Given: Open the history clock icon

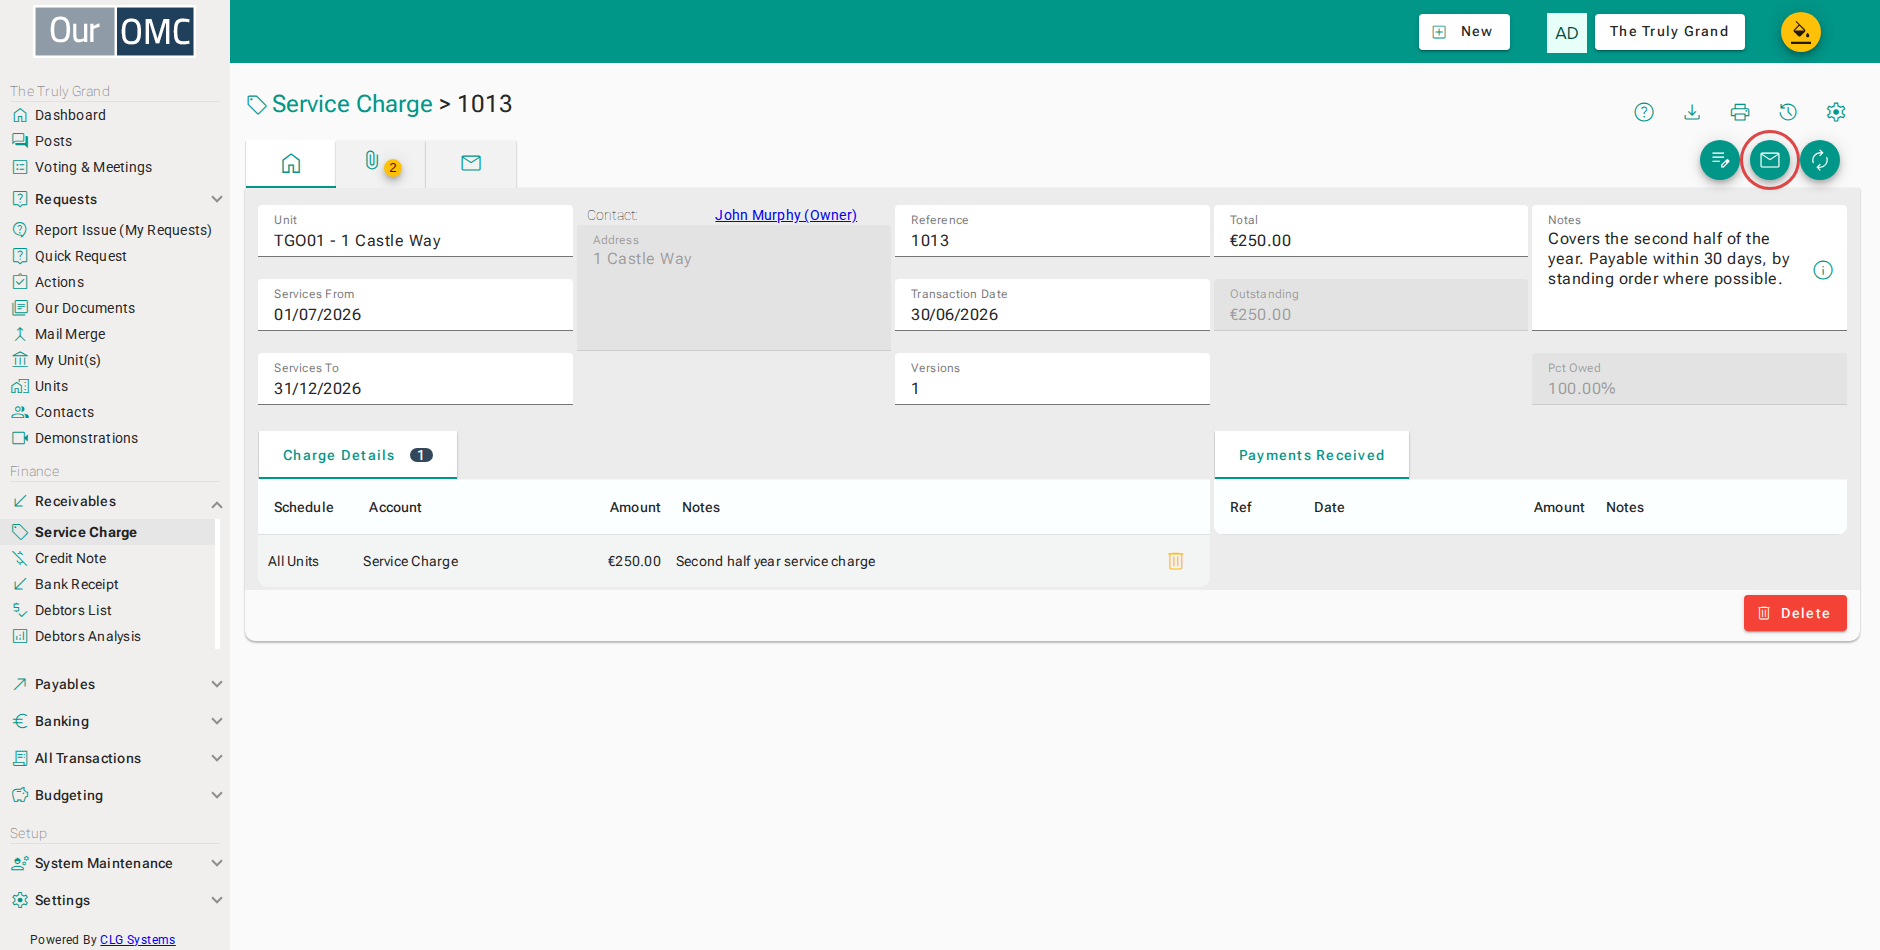Looking at the screenshot, I should pos(1788,112).
